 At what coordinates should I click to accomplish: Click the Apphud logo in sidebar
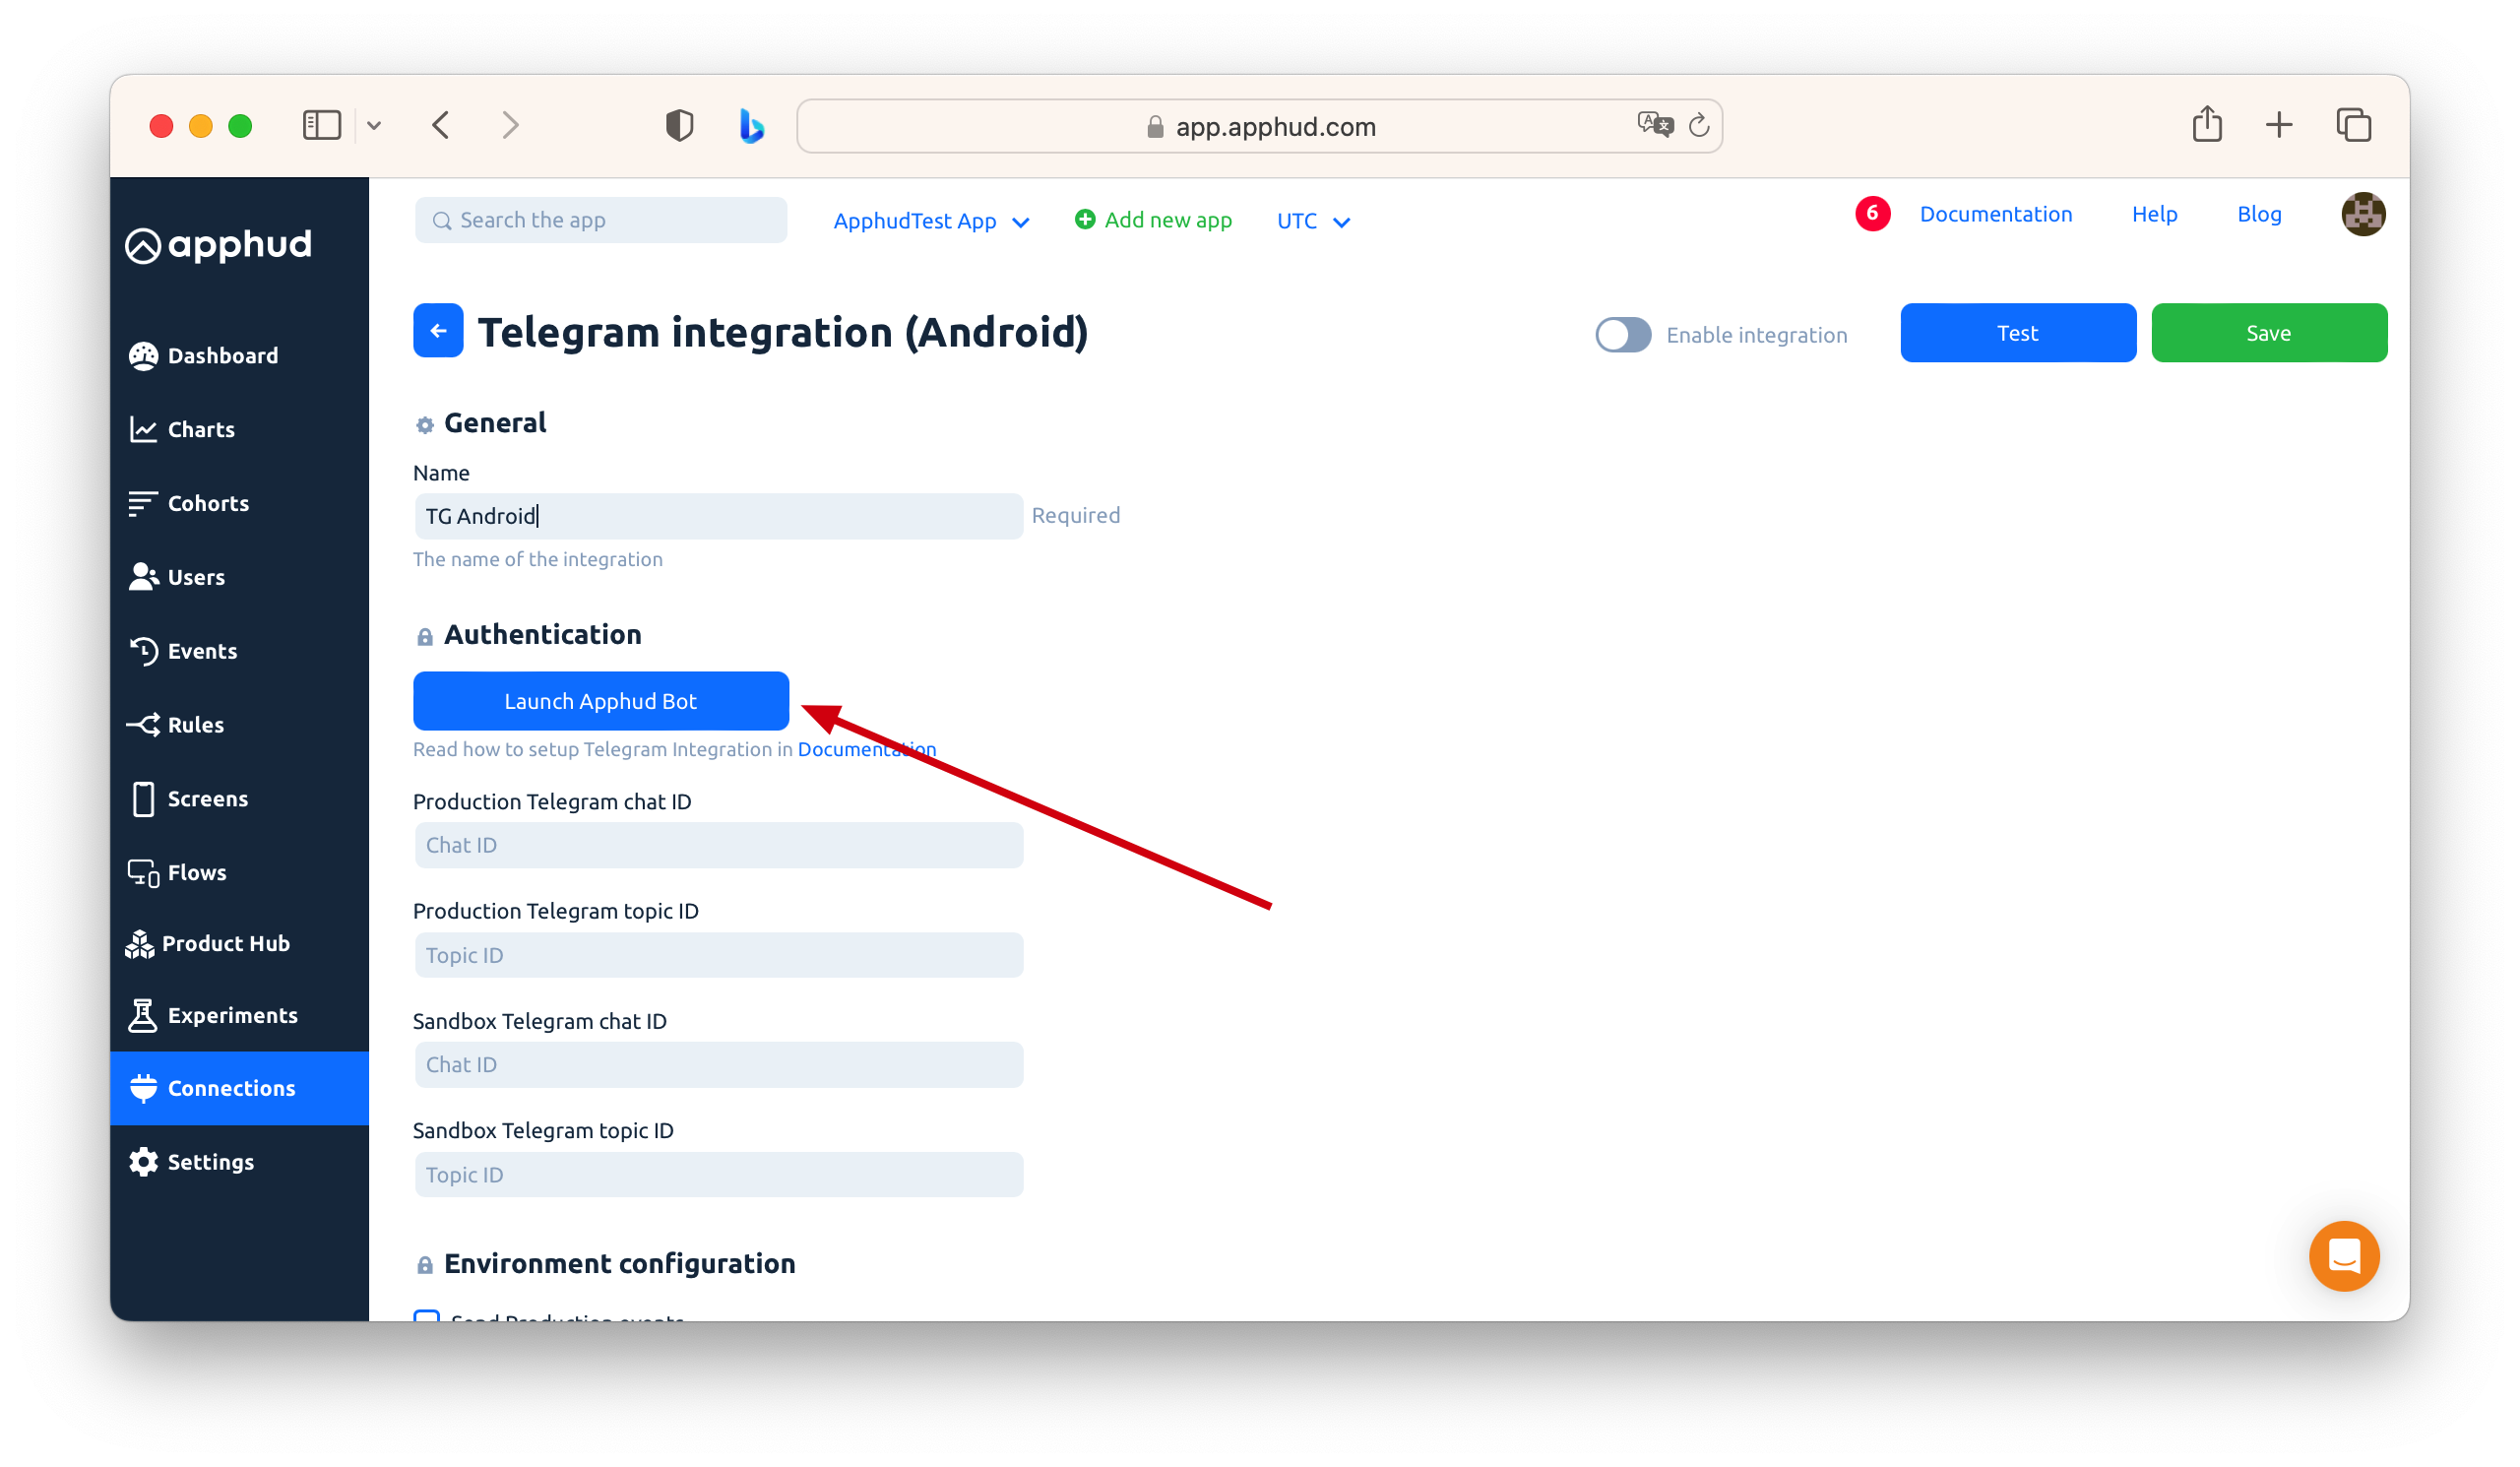[218, 245]
